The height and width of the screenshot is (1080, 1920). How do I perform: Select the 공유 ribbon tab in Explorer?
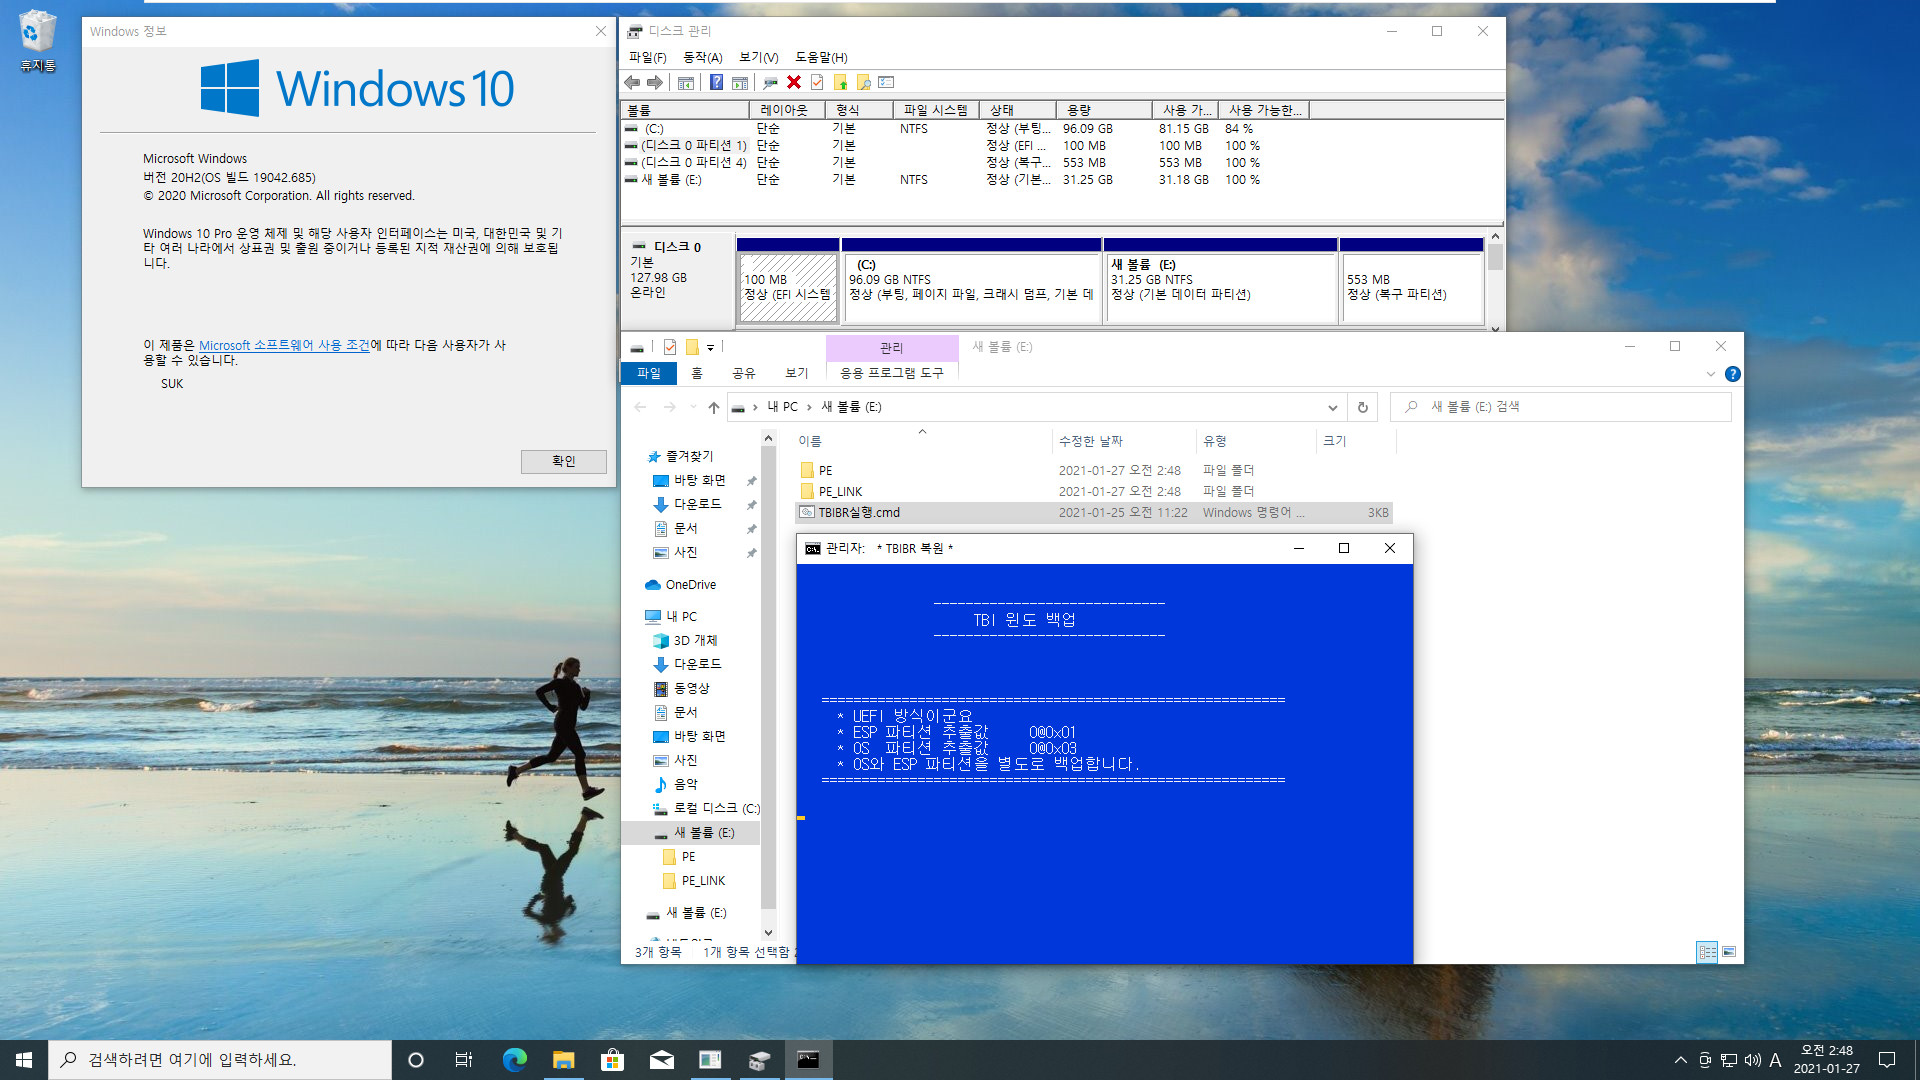click(x=744, y=373)
